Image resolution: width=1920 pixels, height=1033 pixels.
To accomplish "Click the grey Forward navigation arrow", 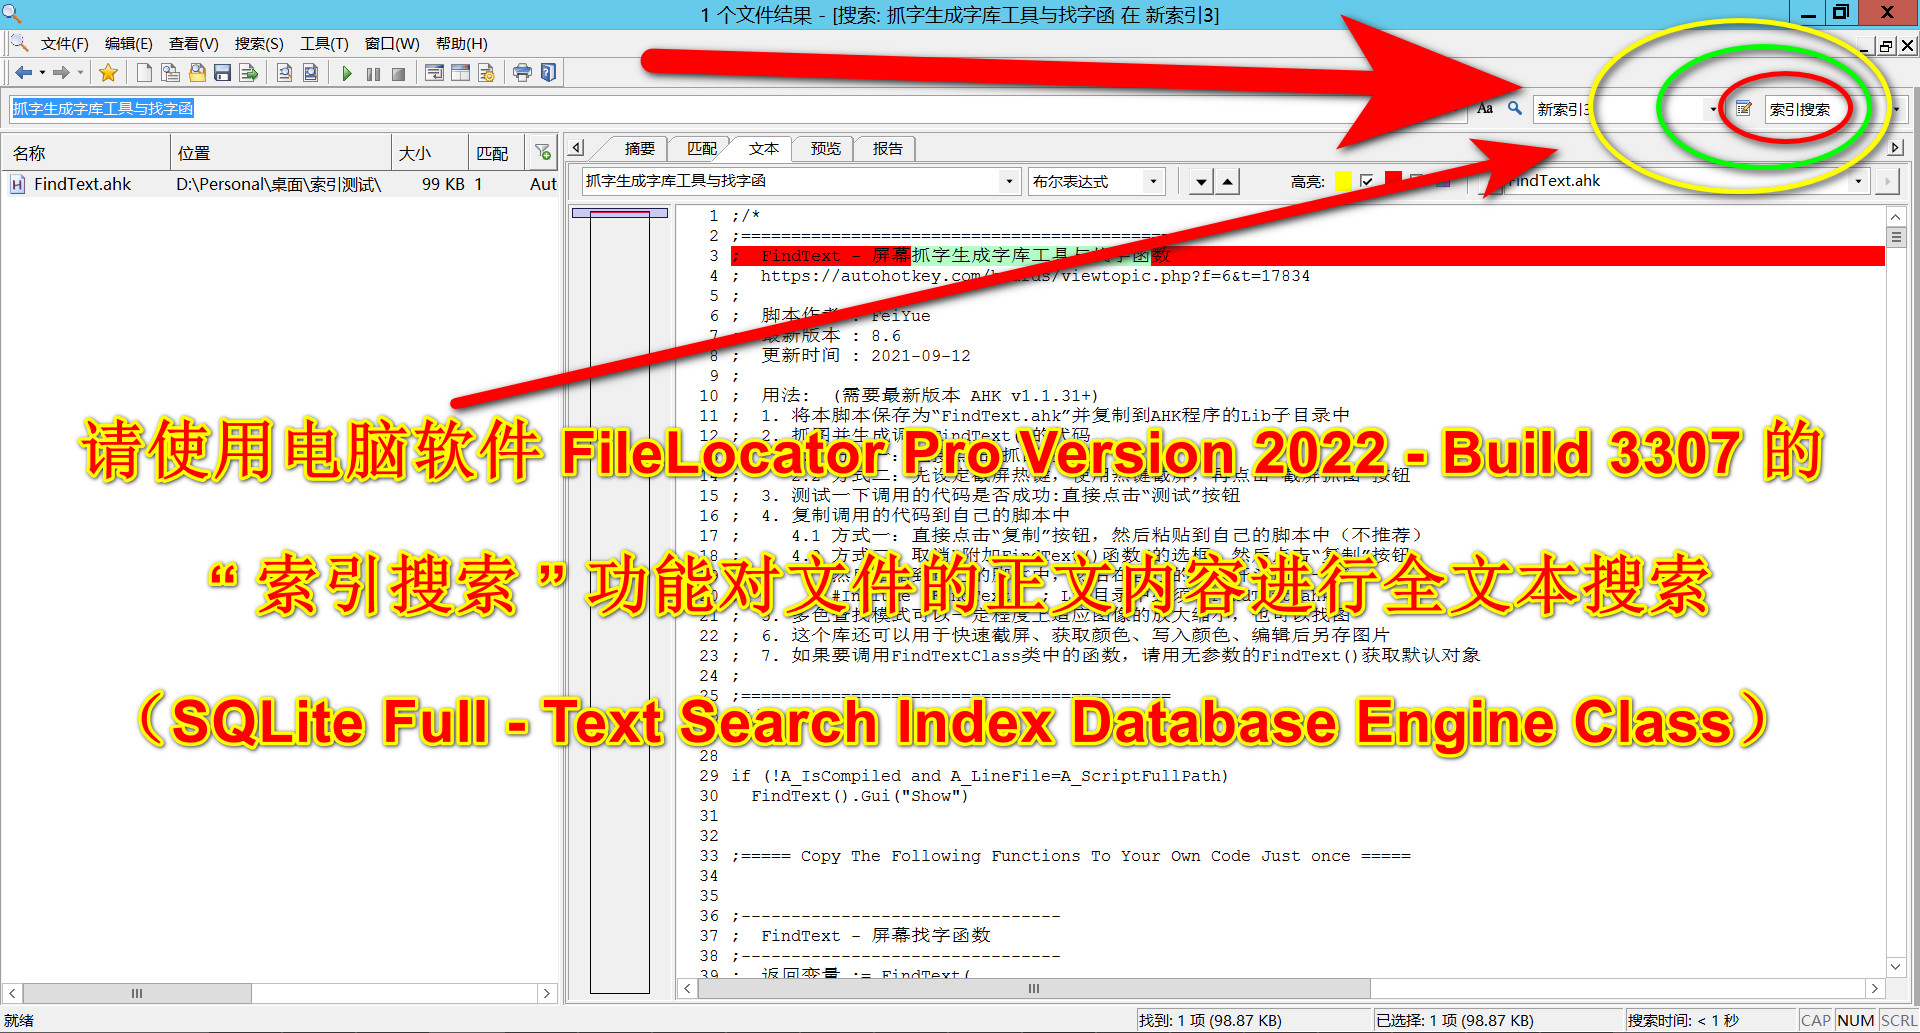I will 61,72.
